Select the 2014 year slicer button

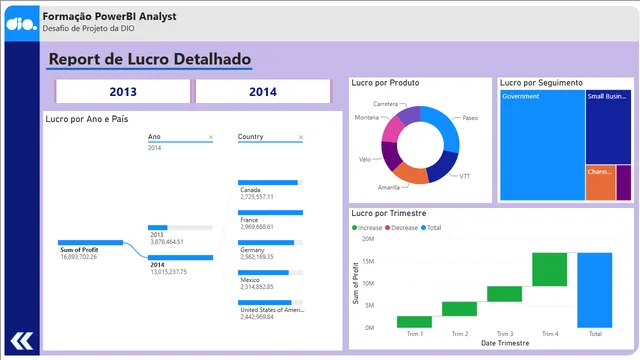click(263, 91)
